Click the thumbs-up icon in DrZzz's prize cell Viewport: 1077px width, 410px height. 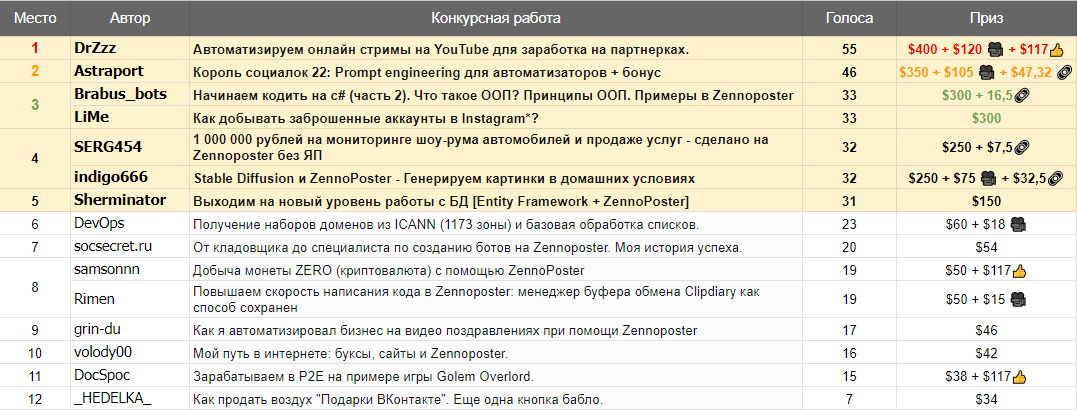tap(1056, 49)
